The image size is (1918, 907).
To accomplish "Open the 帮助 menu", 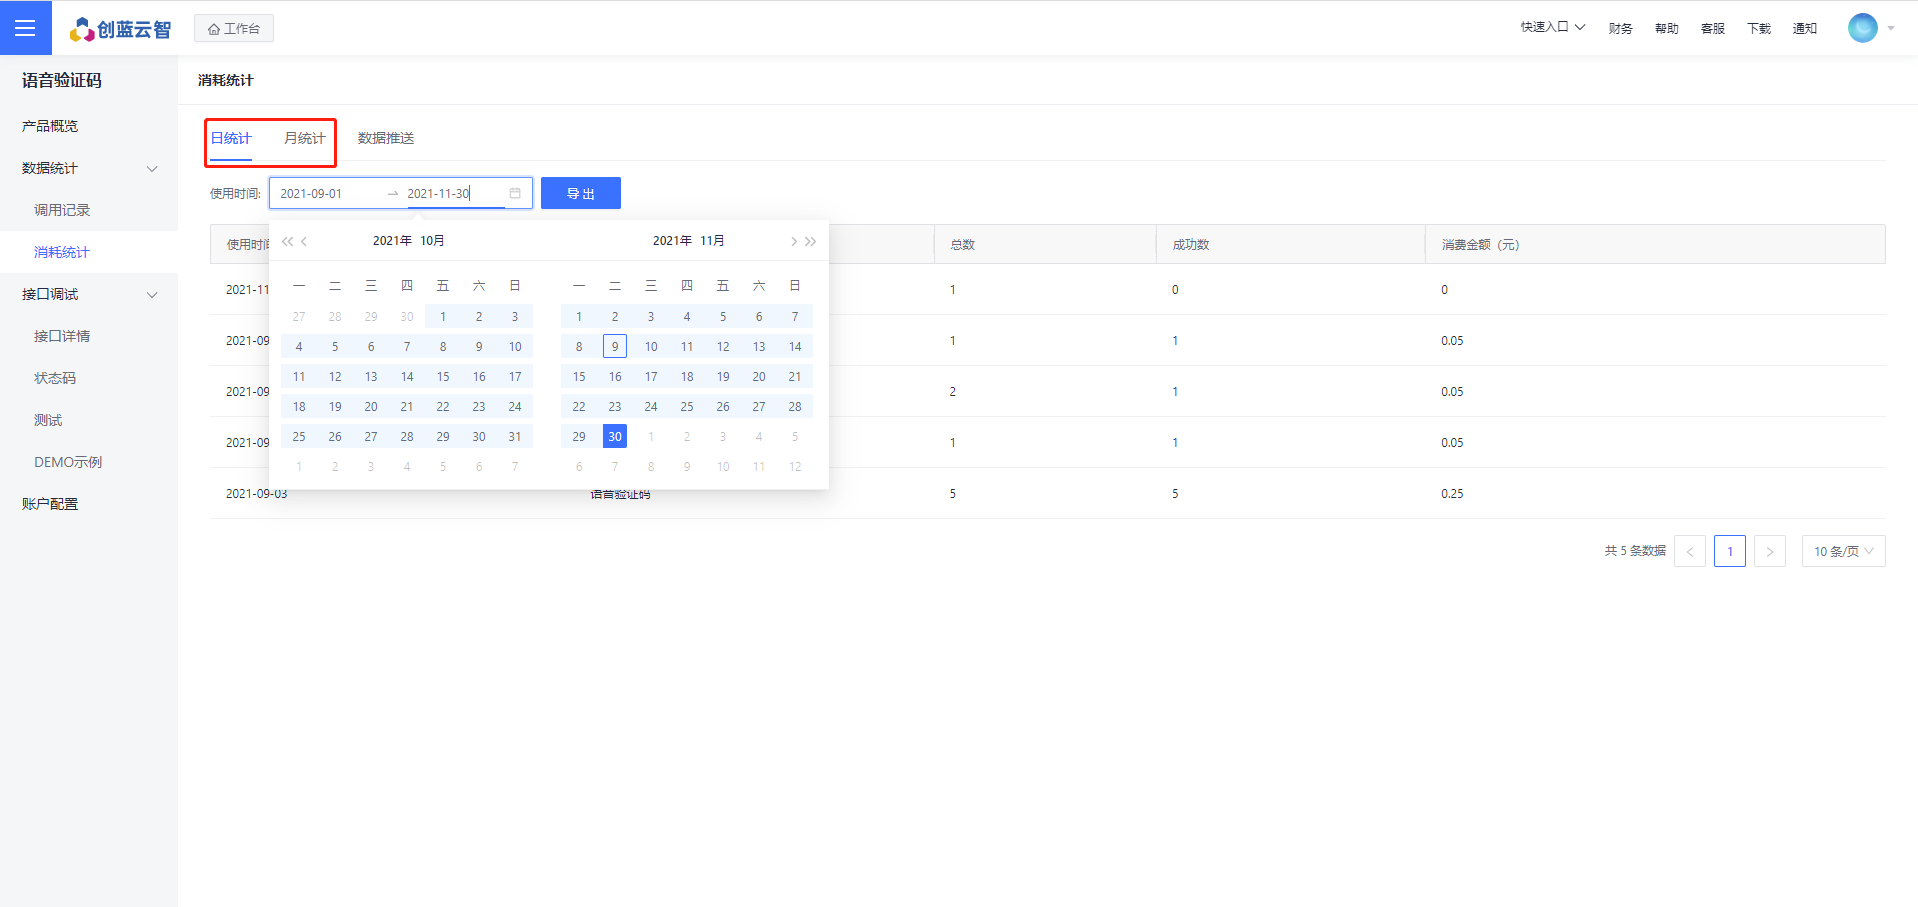I will (x=1667, y=28).
